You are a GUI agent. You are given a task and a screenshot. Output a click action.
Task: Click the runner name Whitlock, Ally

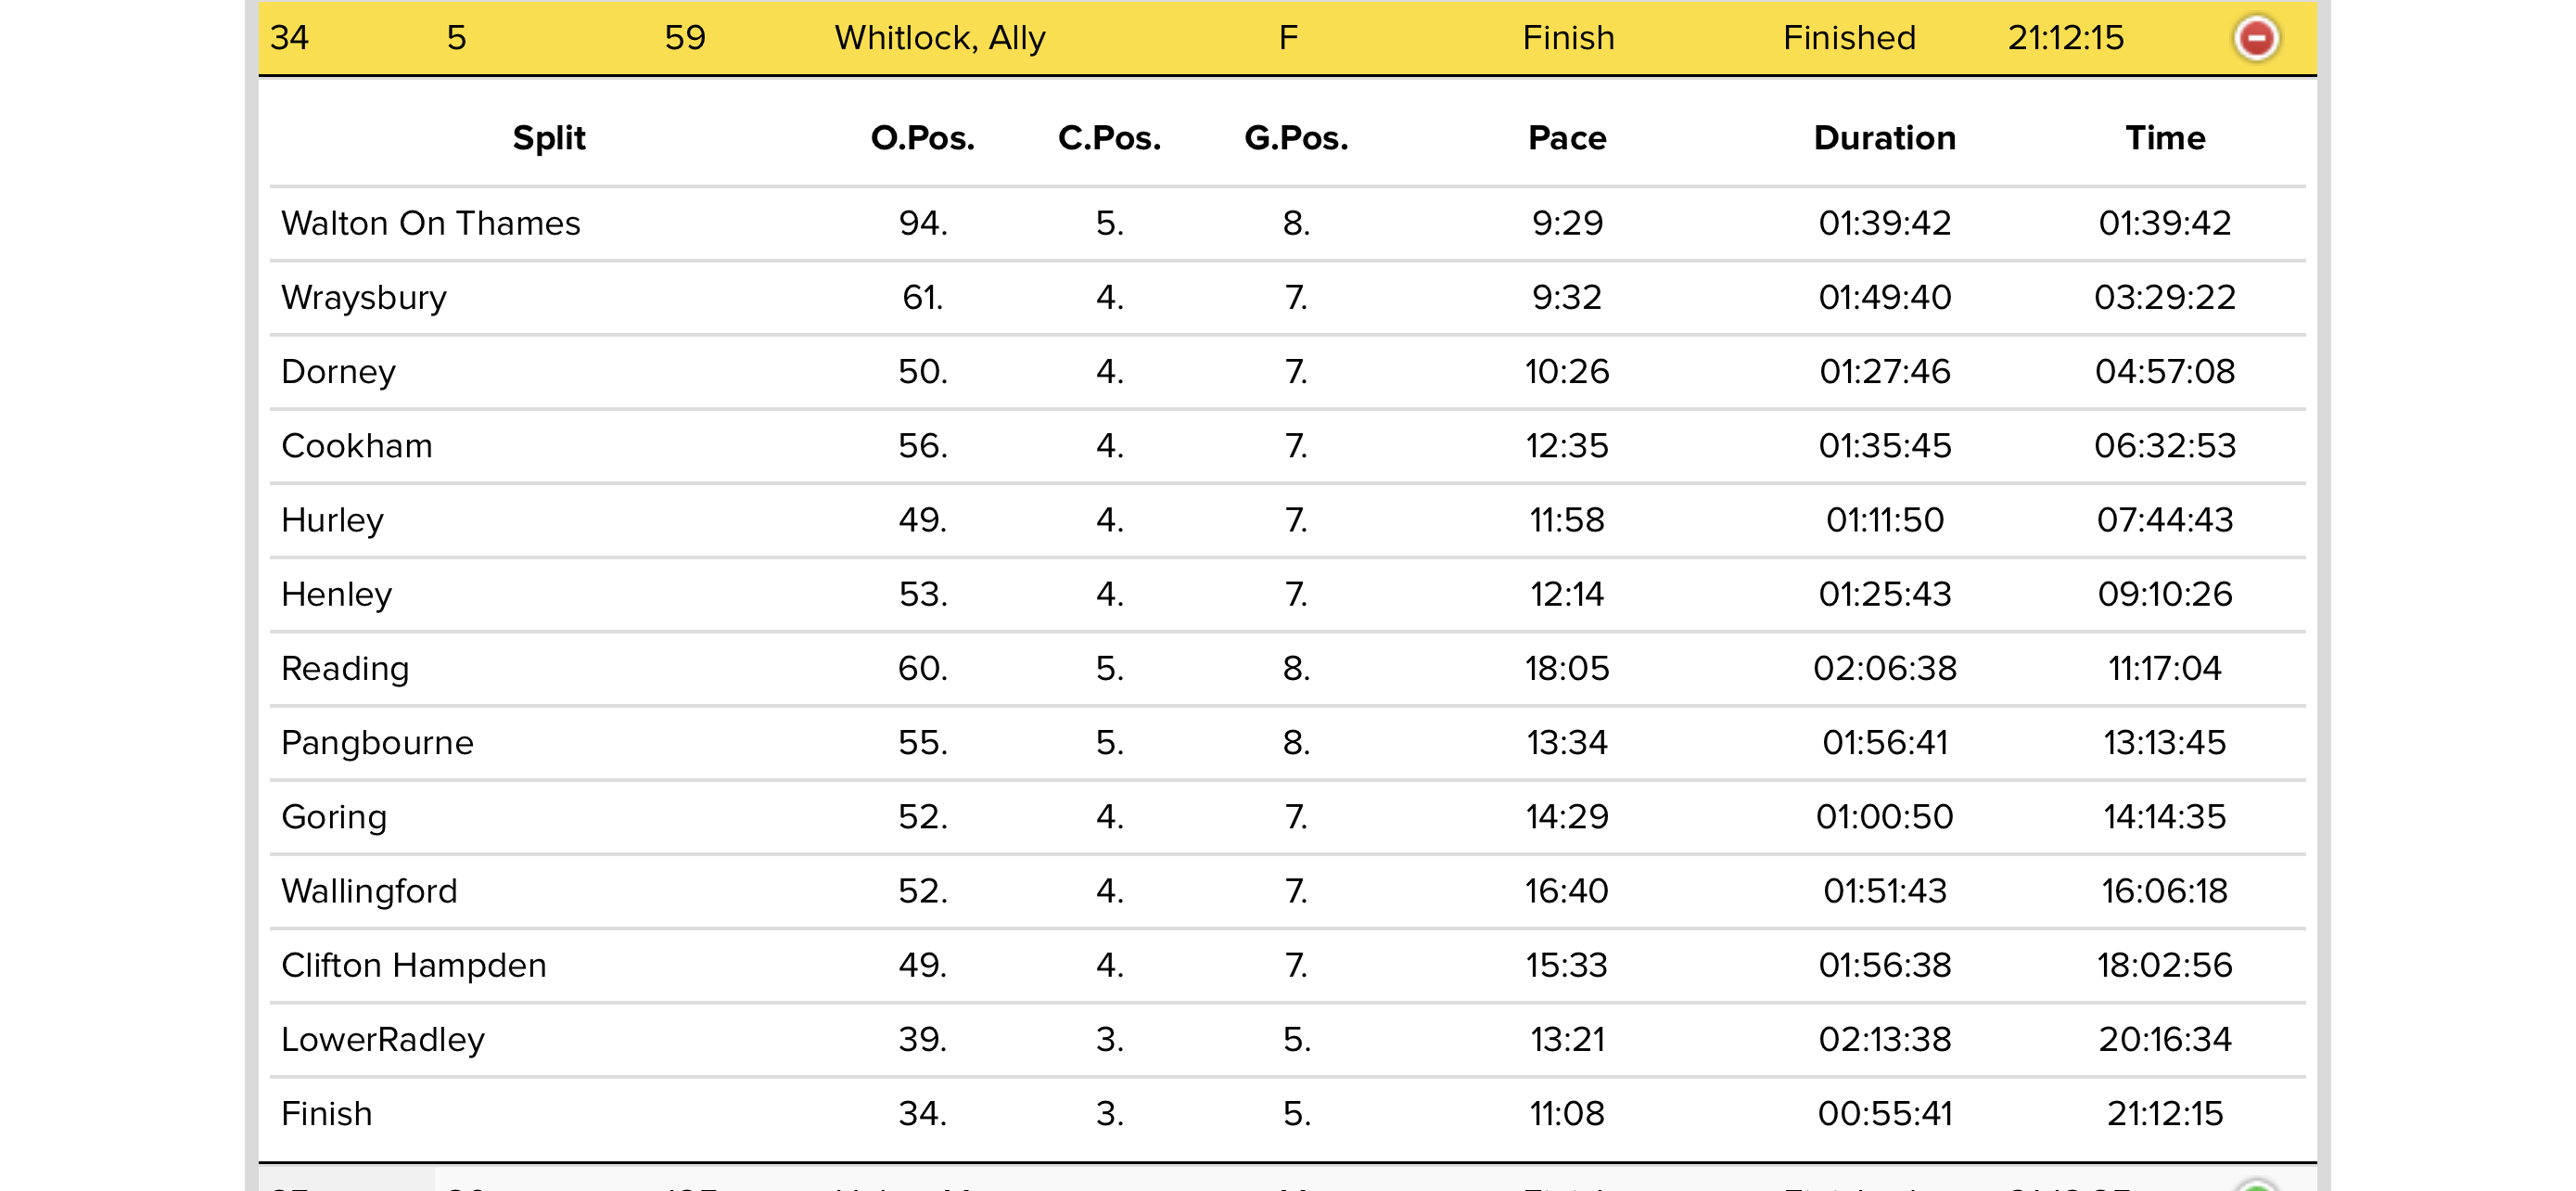pos(939,39)
